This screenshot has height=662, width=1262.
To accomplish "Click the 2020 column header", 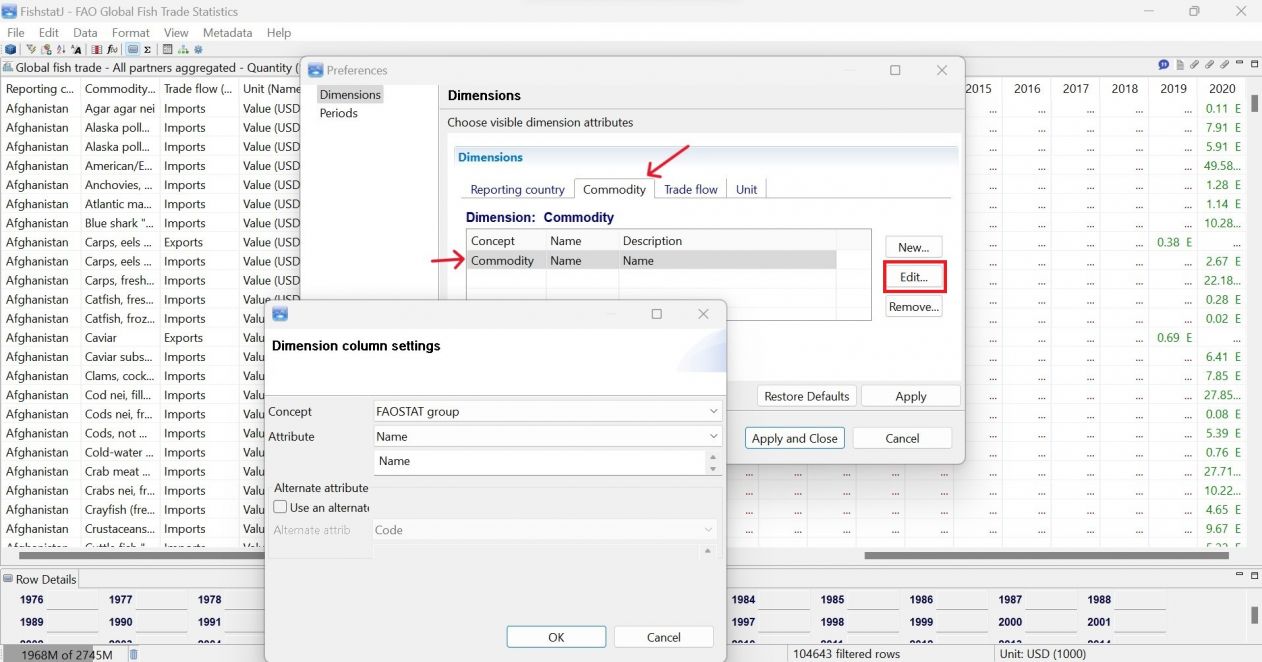I will (x=1221, y=88).
